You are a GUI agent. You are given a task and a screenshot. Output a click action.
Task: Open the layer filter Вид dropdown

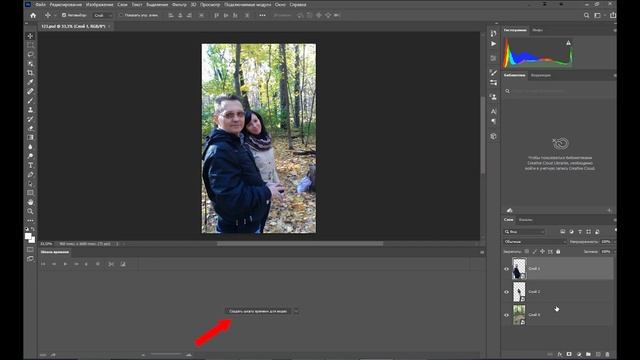click(524, 232)
